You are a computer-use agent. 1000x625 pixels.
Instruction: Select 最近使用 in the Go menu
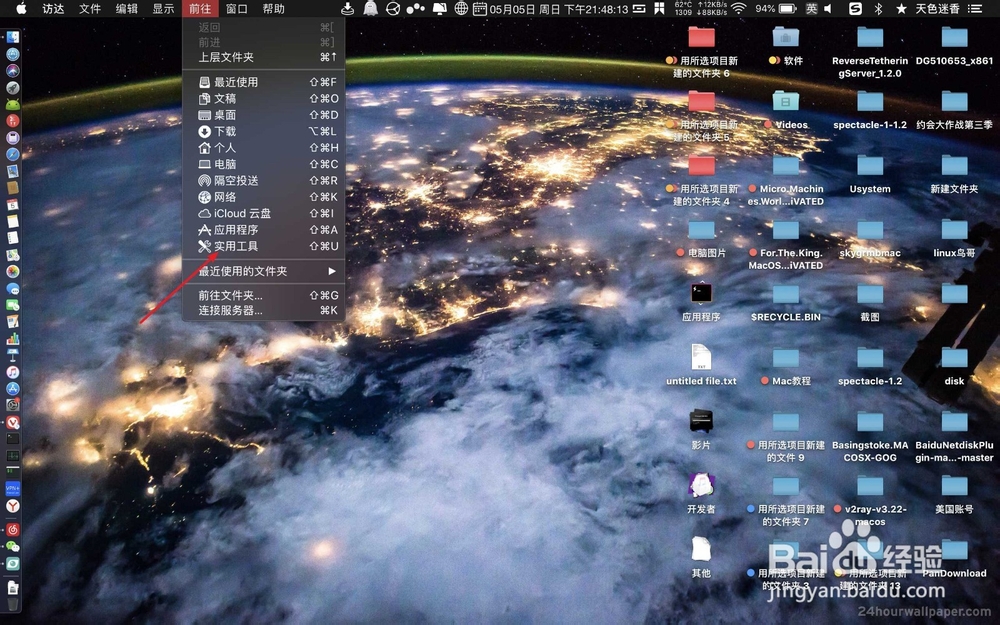pos(263,82)
